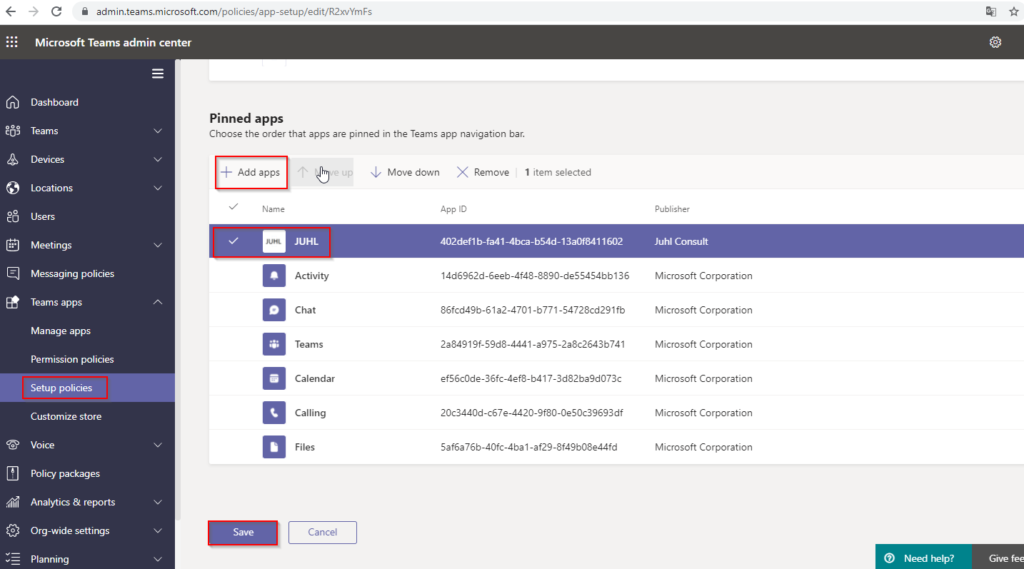Select the Calendar app row name
The width and height of the screenshot is (1024, 569).
[314, 379]
